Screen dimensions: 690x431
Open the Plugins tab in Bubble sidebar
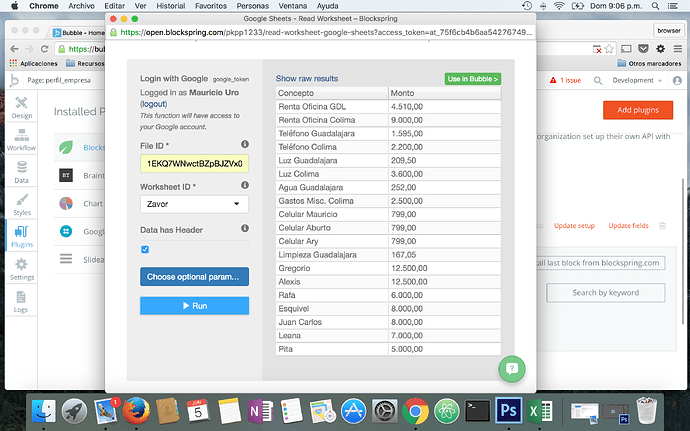coord(22,236)
